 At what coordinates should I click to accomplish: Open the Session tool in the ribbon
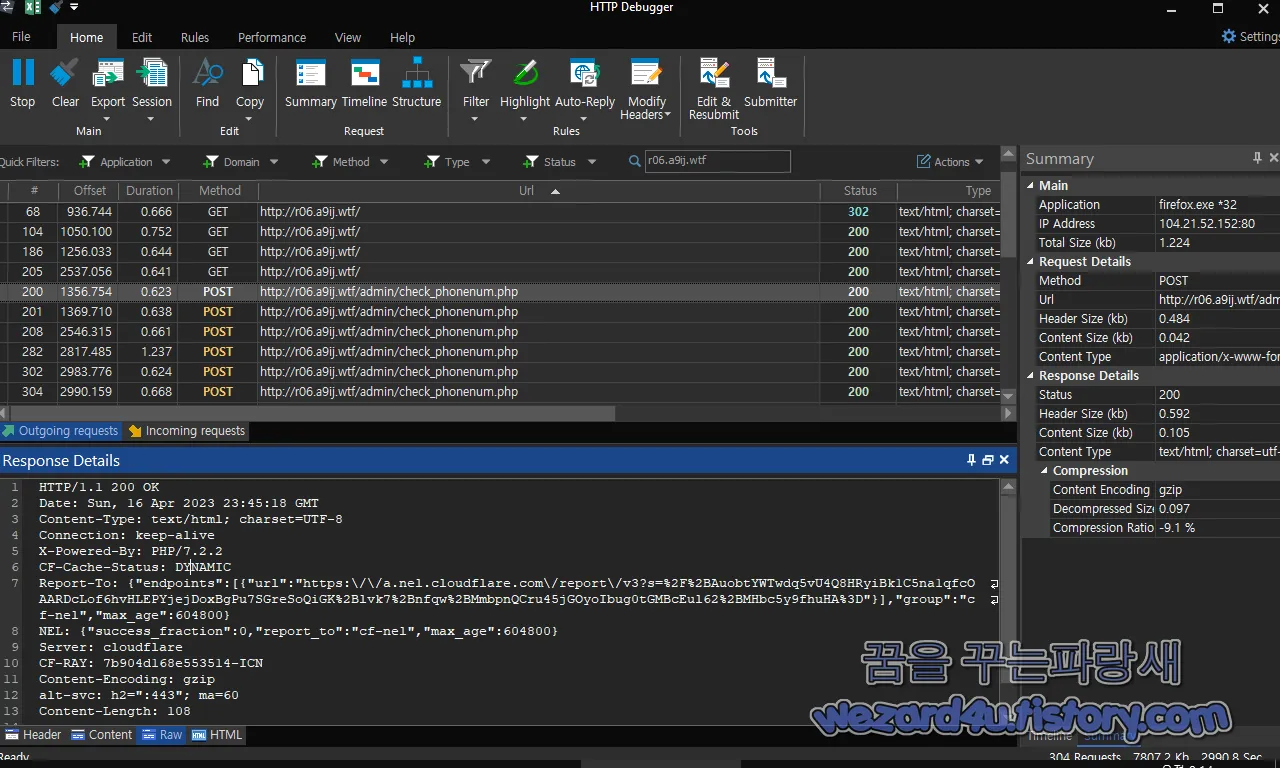pyautogui.click(x=152, y=90)
